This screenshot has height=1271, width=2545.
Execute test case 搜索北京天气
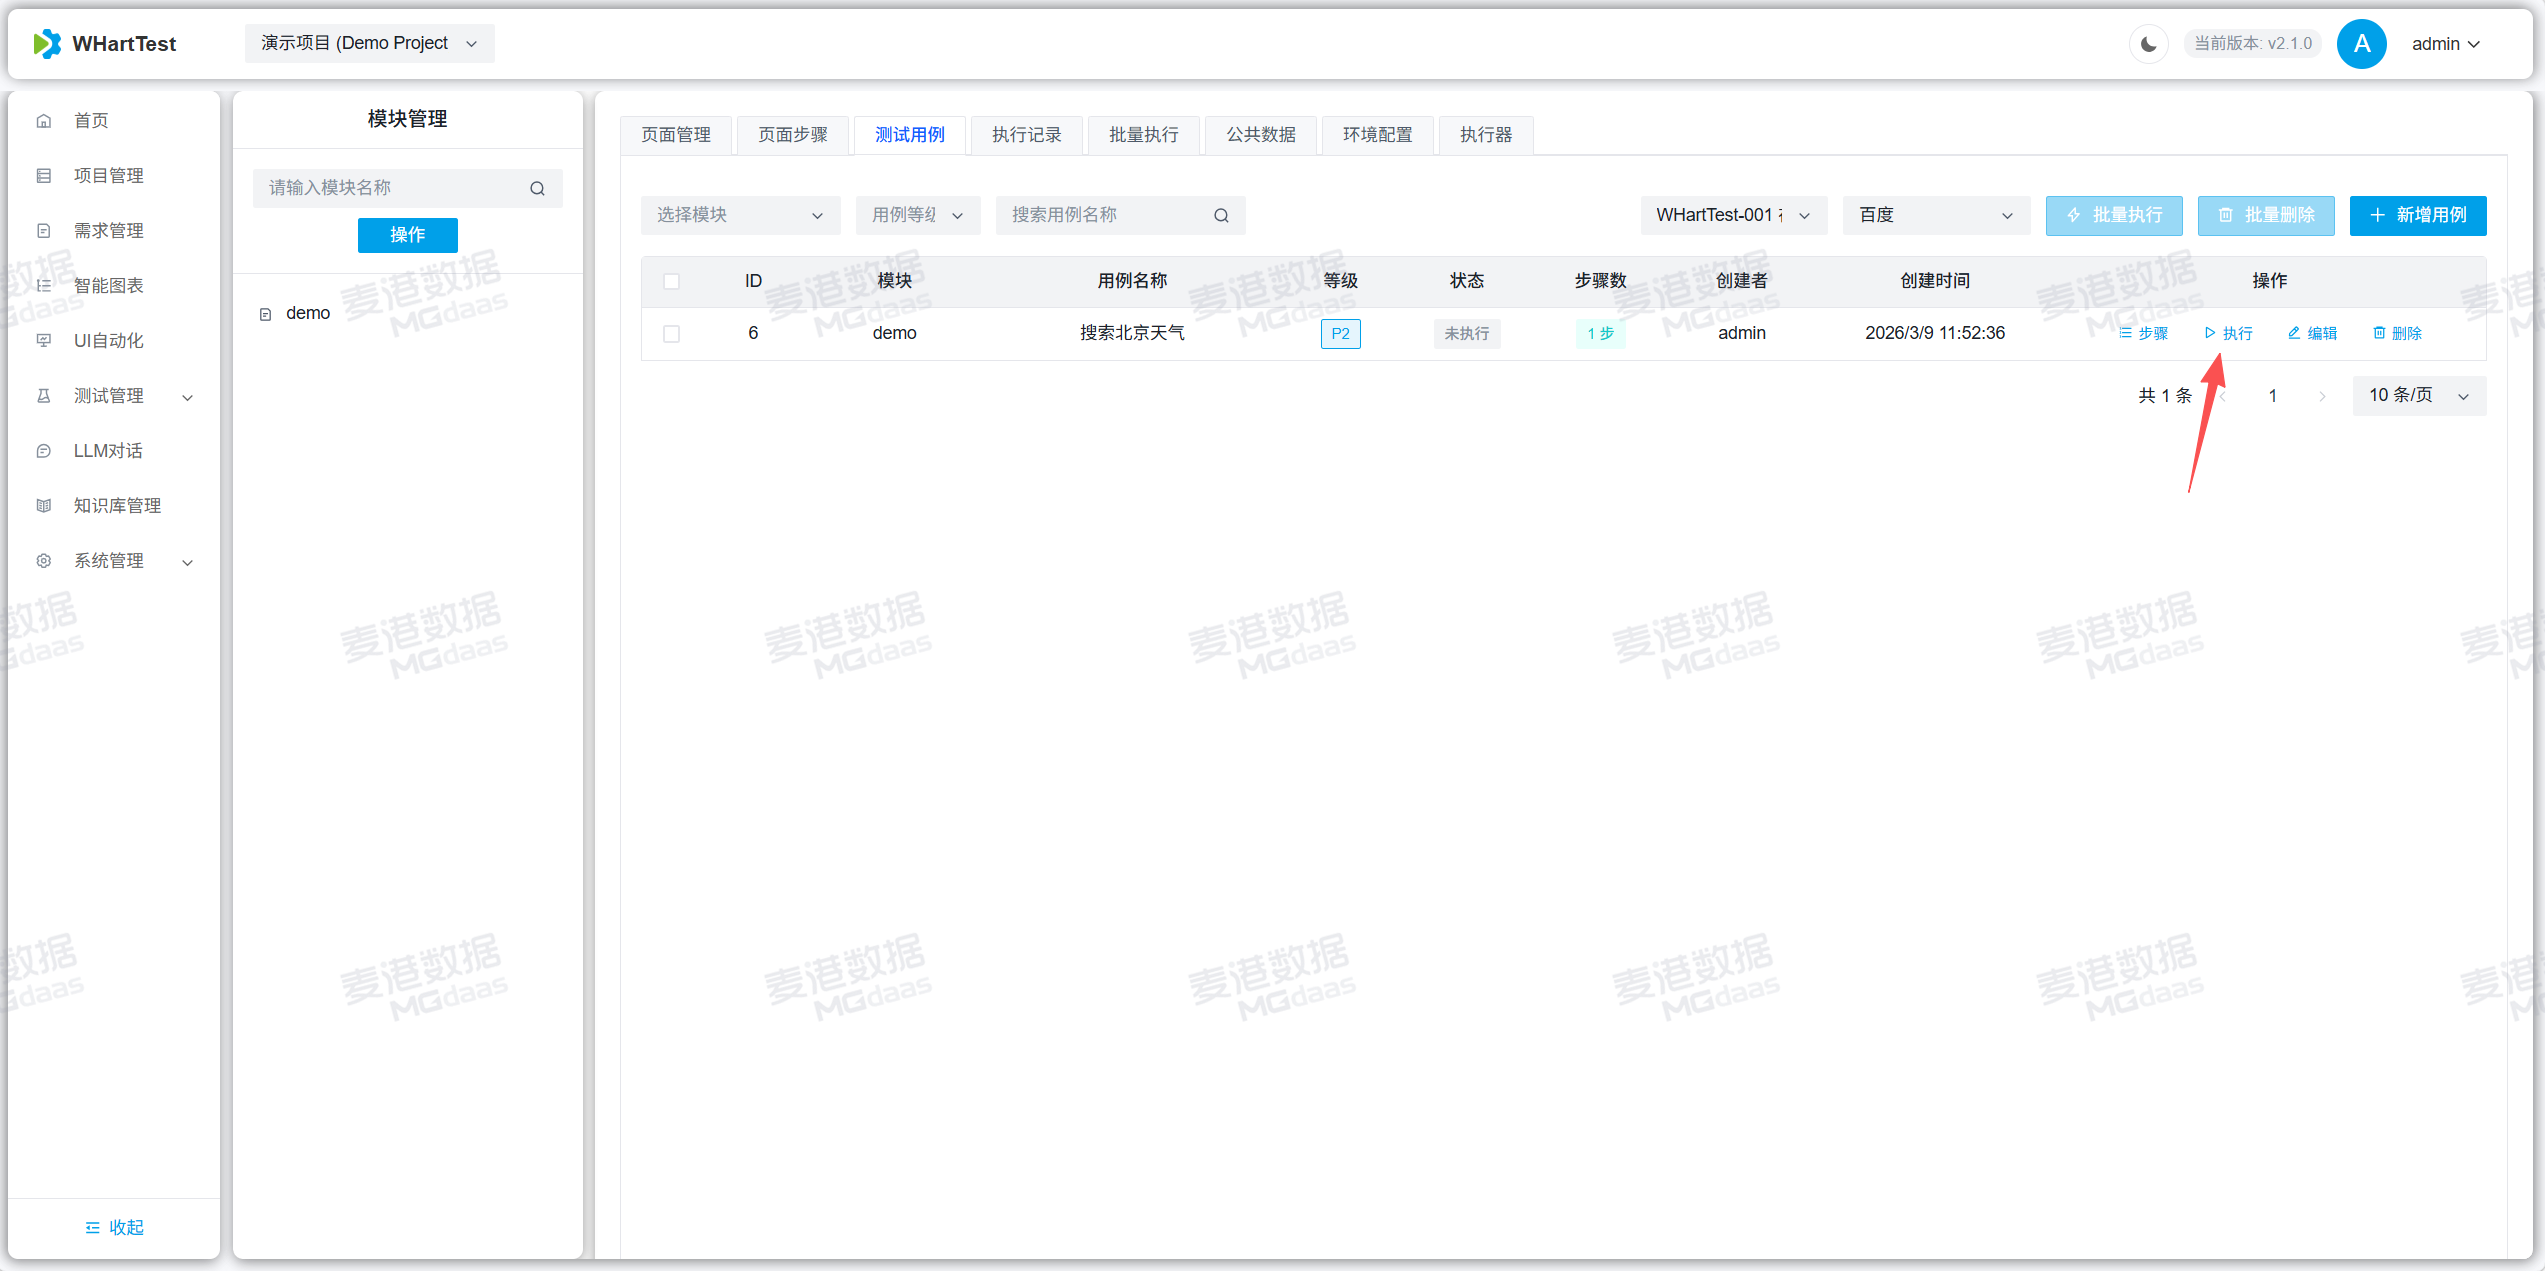tap(2229, 333)
